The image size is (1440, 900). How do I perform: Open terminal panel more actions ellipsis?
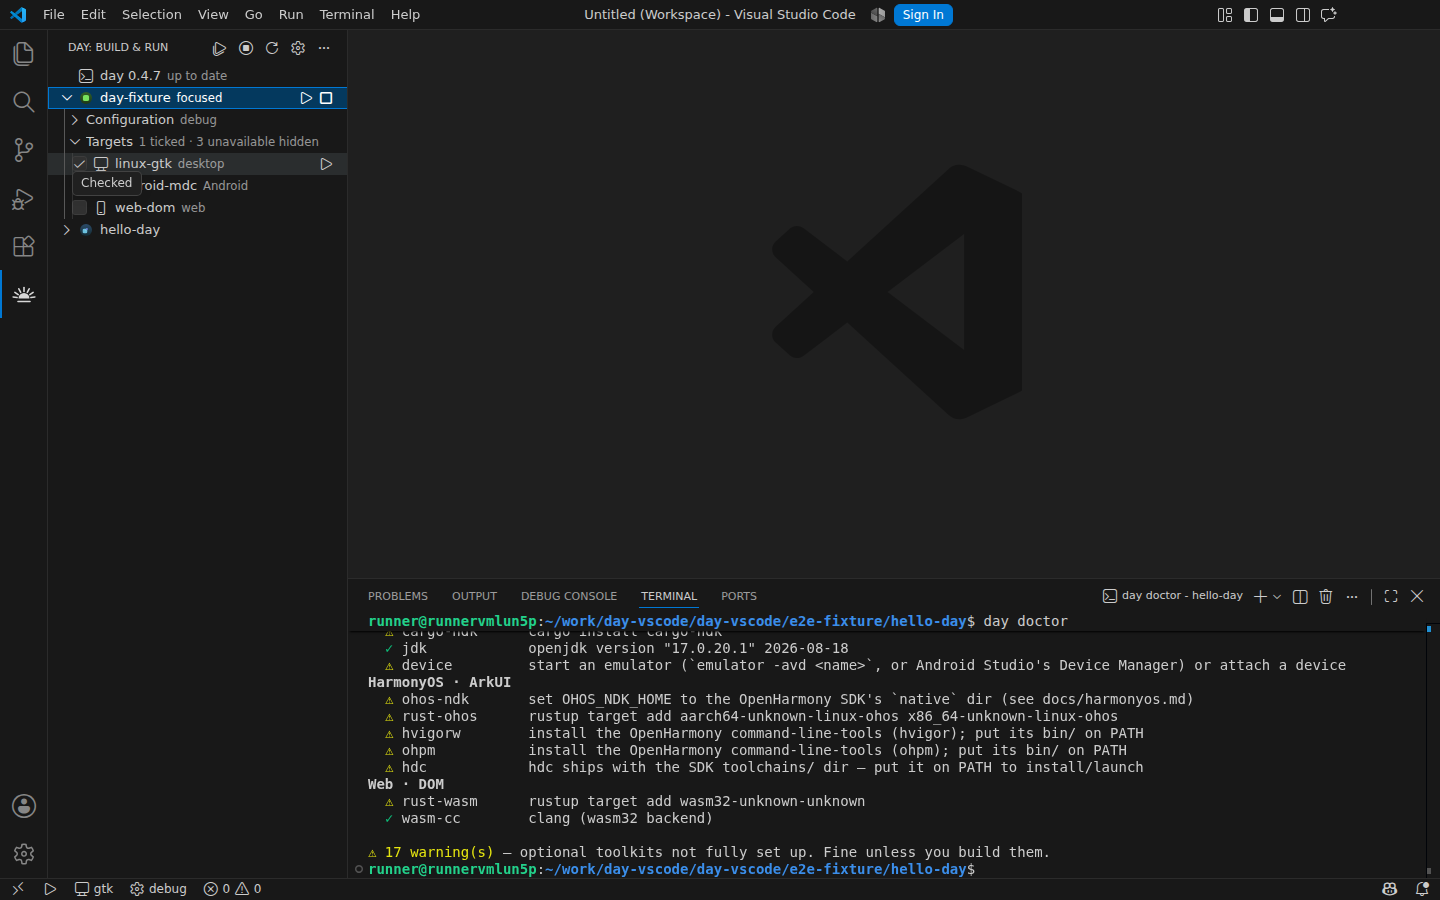click(1352, 596)
